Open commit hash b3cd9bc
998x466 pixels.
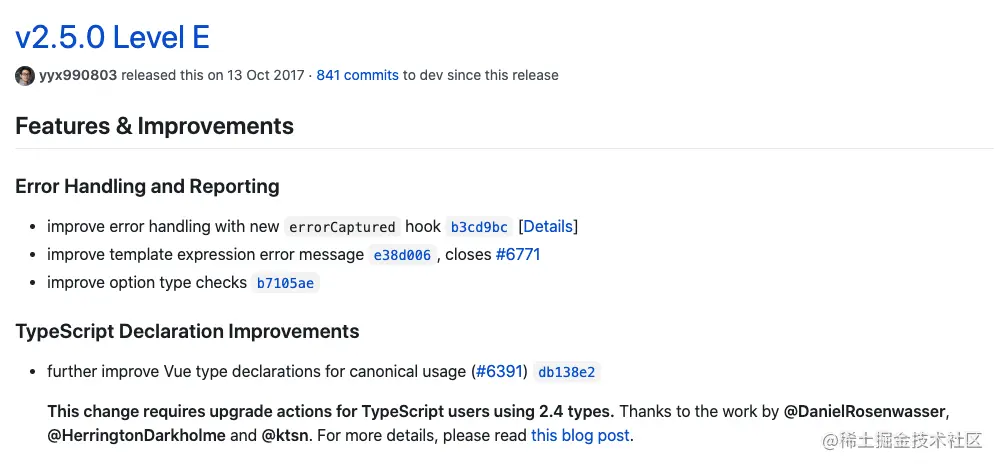tap(479, 227)
